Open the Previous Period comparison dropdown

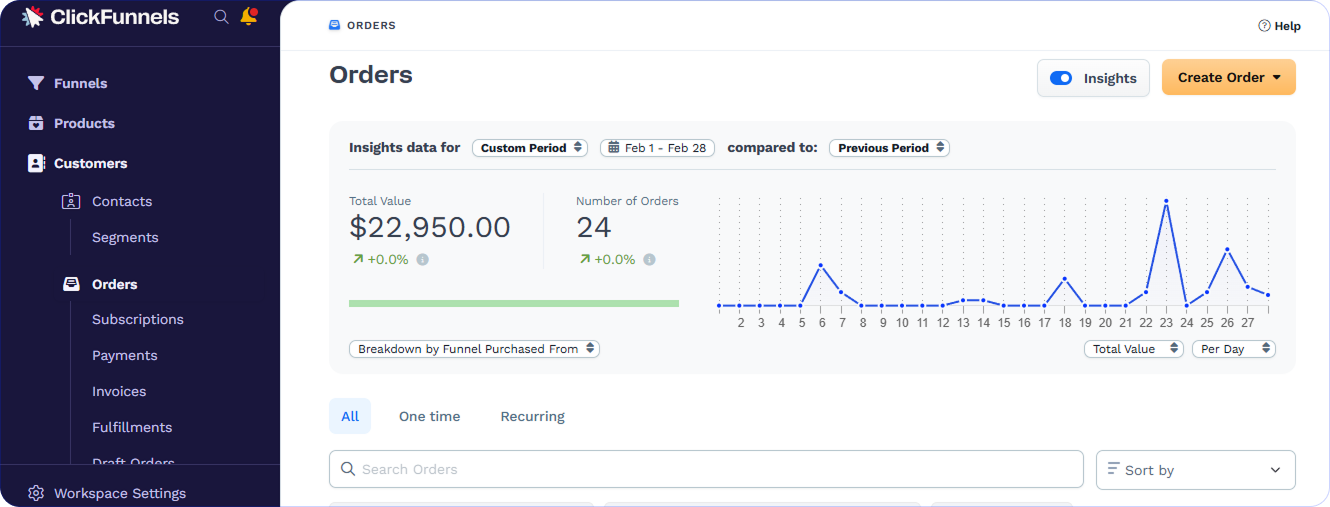889,148
